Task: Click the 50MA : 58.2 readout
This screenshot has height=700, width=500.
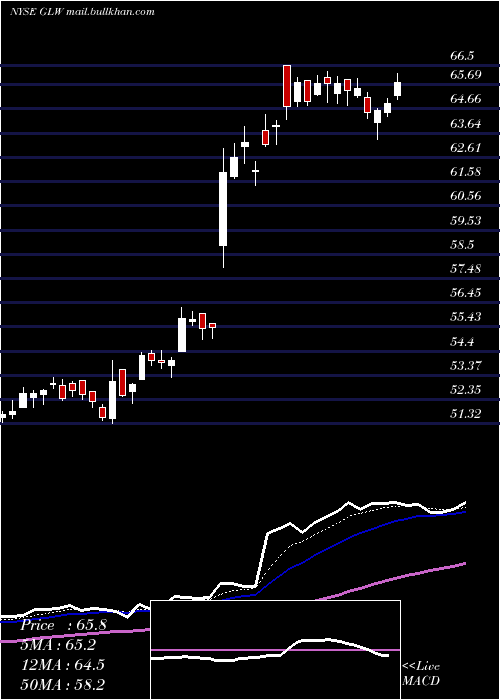Action: pyautogui.click(x=62, y=684)
